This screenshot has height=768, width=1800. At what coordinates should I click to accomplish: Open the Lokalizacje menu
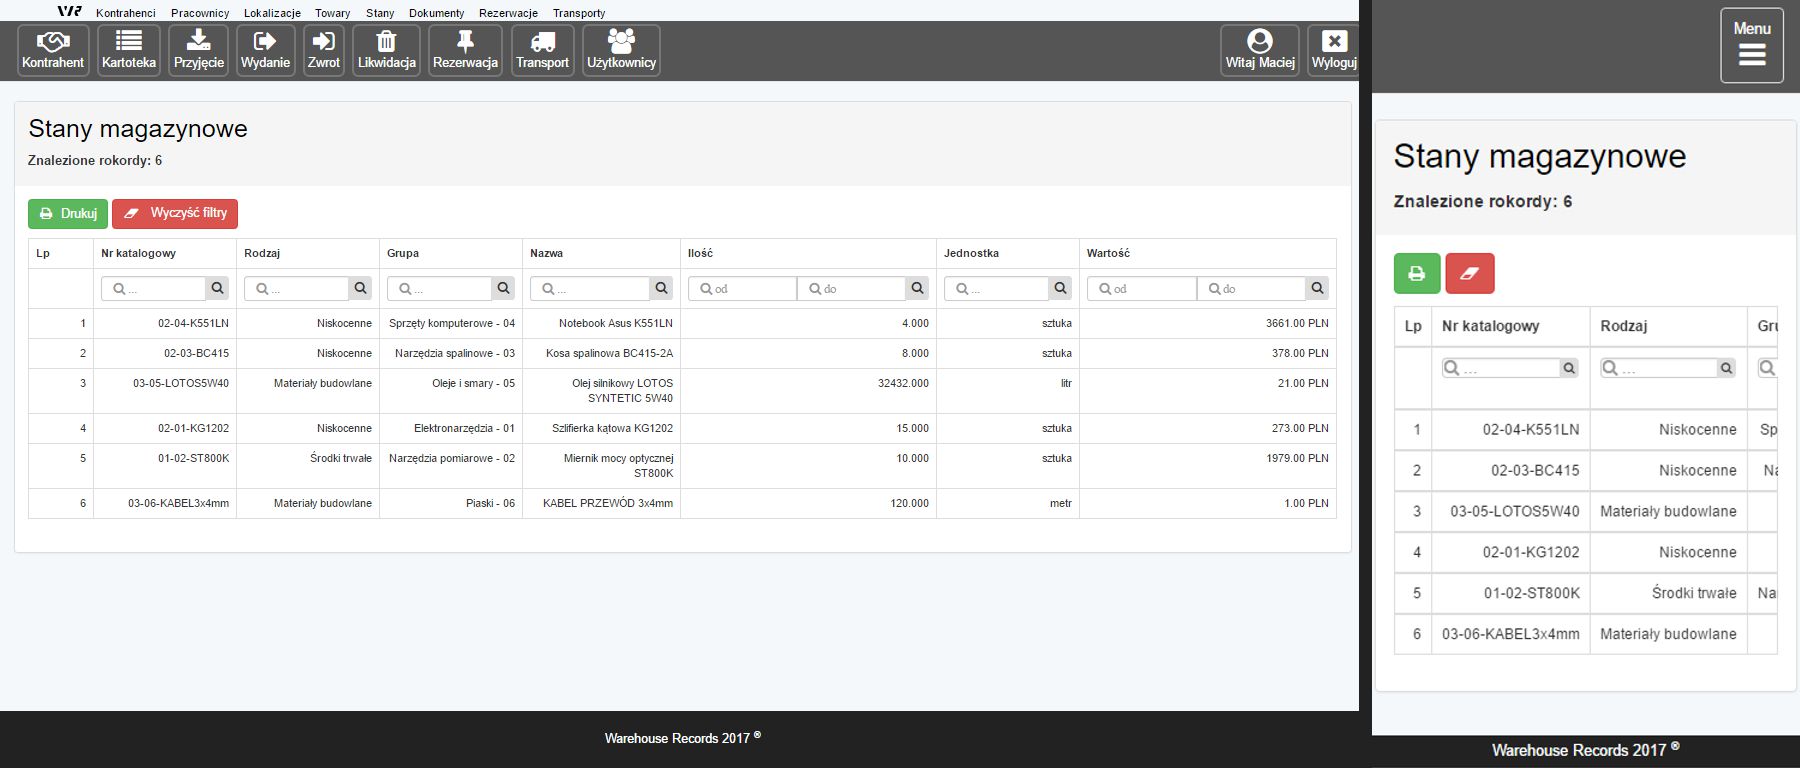(x=272, y=13)
